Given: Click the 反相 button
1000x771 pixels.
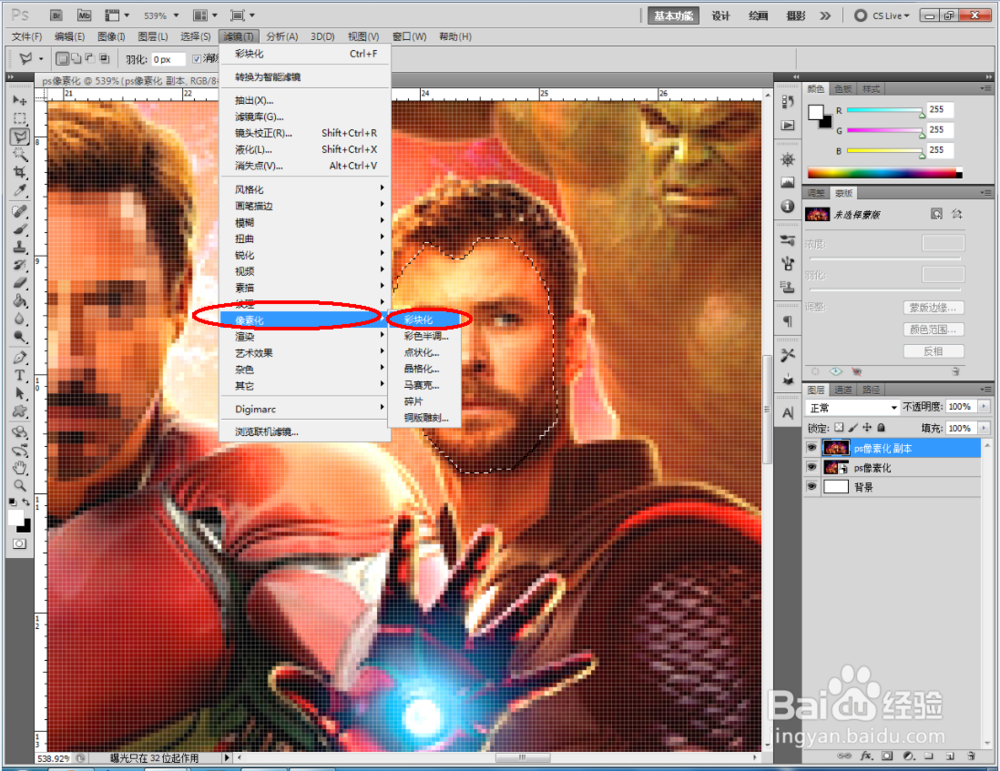Looking at the screenshot, I should click(x=933, y=351).
